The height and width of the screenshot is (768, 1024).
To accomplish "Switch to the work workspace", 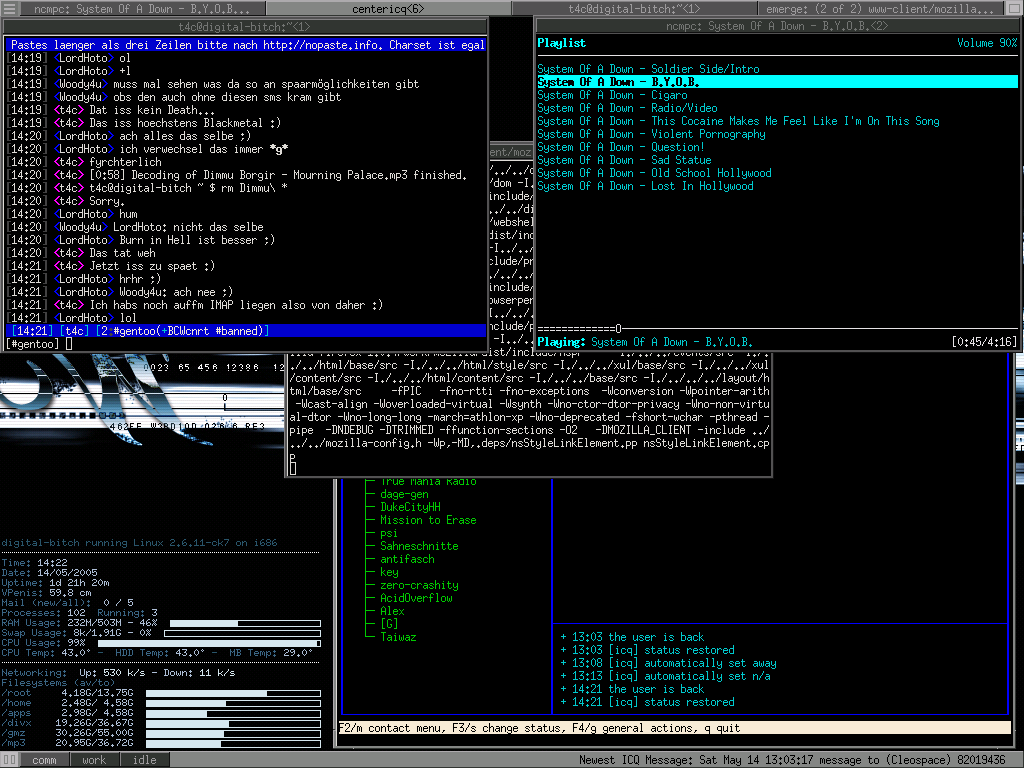I will pos(94,760).
